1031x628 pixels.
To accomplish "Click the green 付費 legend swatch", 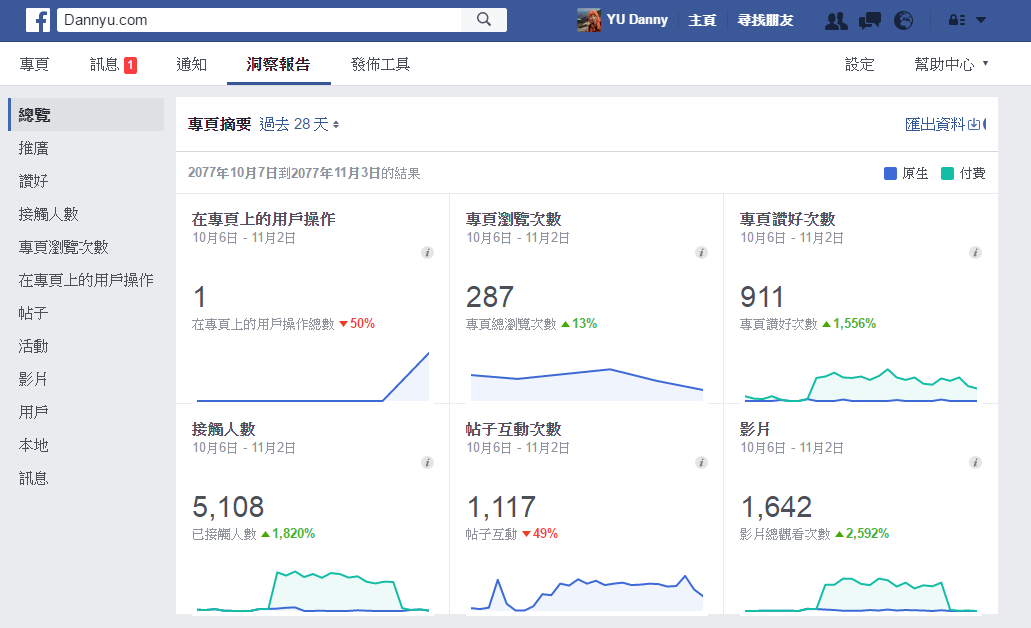I will [947, 174].
